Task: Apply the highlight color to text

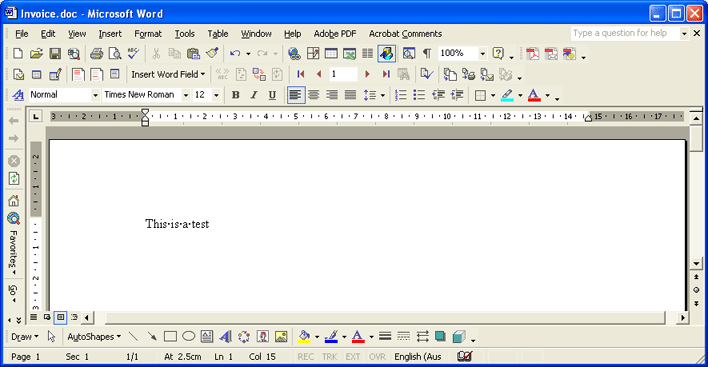Action: [507, 95]
